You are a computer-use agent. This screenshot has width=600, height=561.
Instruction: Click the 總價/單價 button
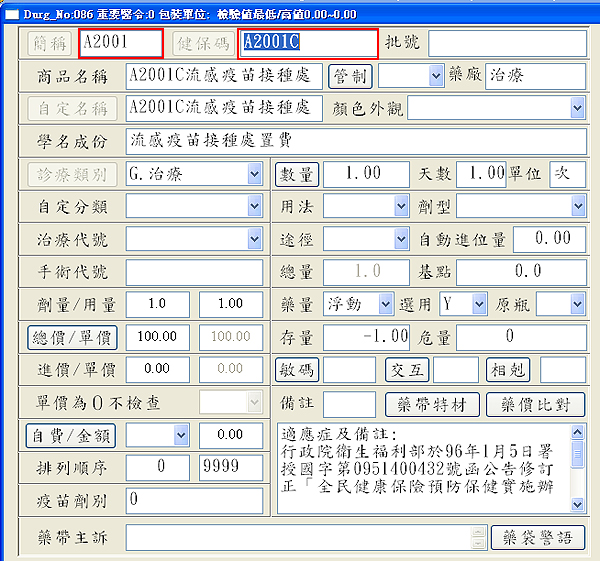72,337
